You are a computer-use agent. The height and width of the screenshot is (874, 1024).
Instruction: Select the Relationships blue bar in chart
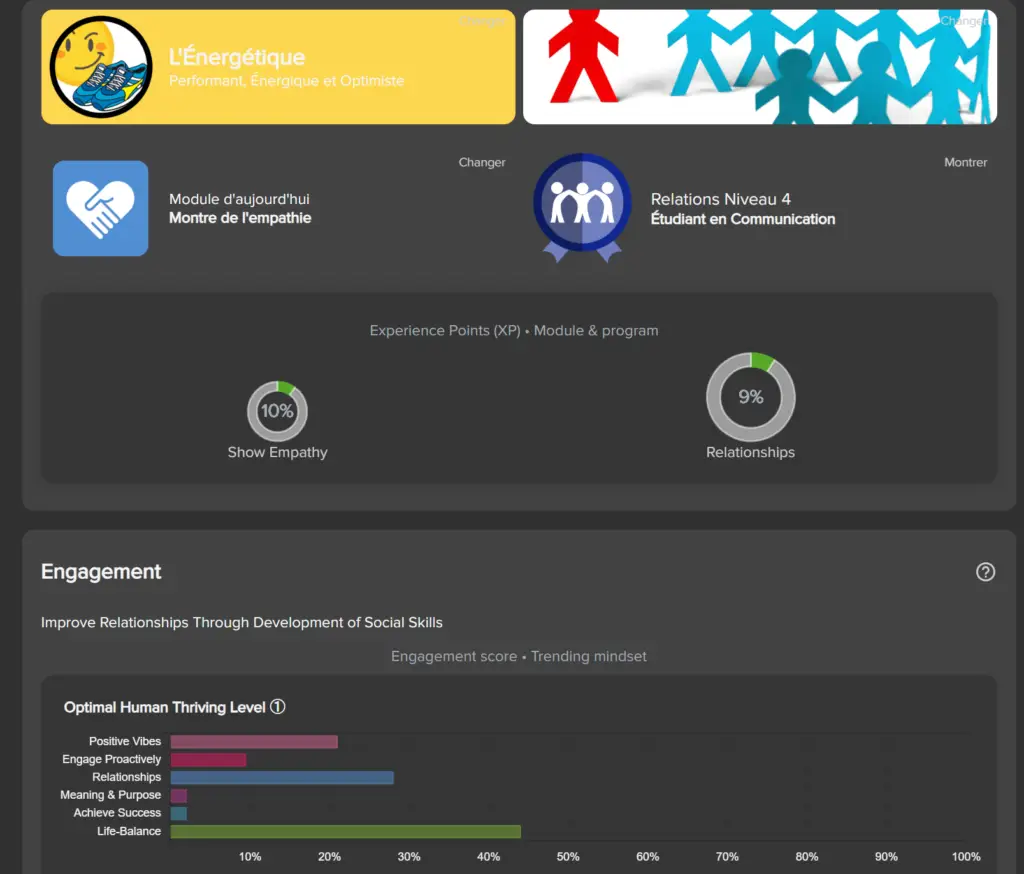click(282, 777)
